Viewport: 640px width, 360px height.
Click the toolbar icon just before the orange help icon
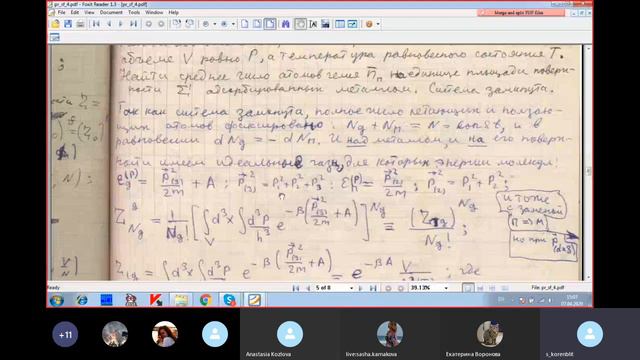(x=352, y=24)
